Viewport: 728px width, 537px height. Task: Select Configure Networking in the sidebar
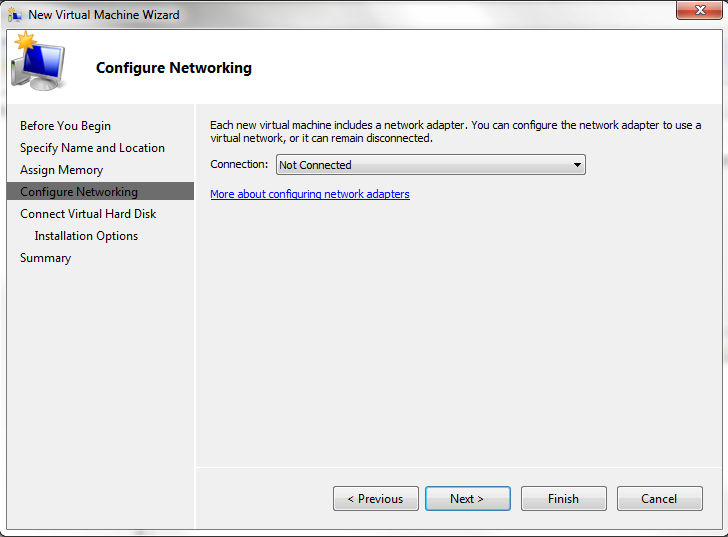(79, 192)
